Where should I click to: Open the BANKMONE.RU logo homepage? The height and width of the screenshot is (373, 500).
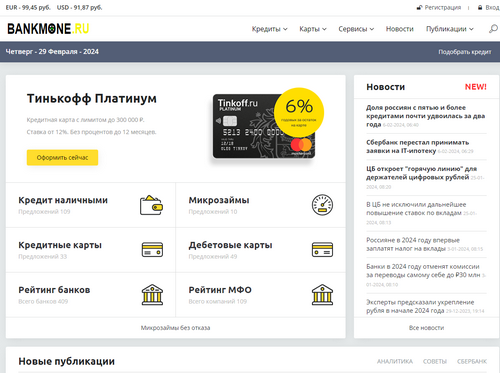(x=48, y=29)
